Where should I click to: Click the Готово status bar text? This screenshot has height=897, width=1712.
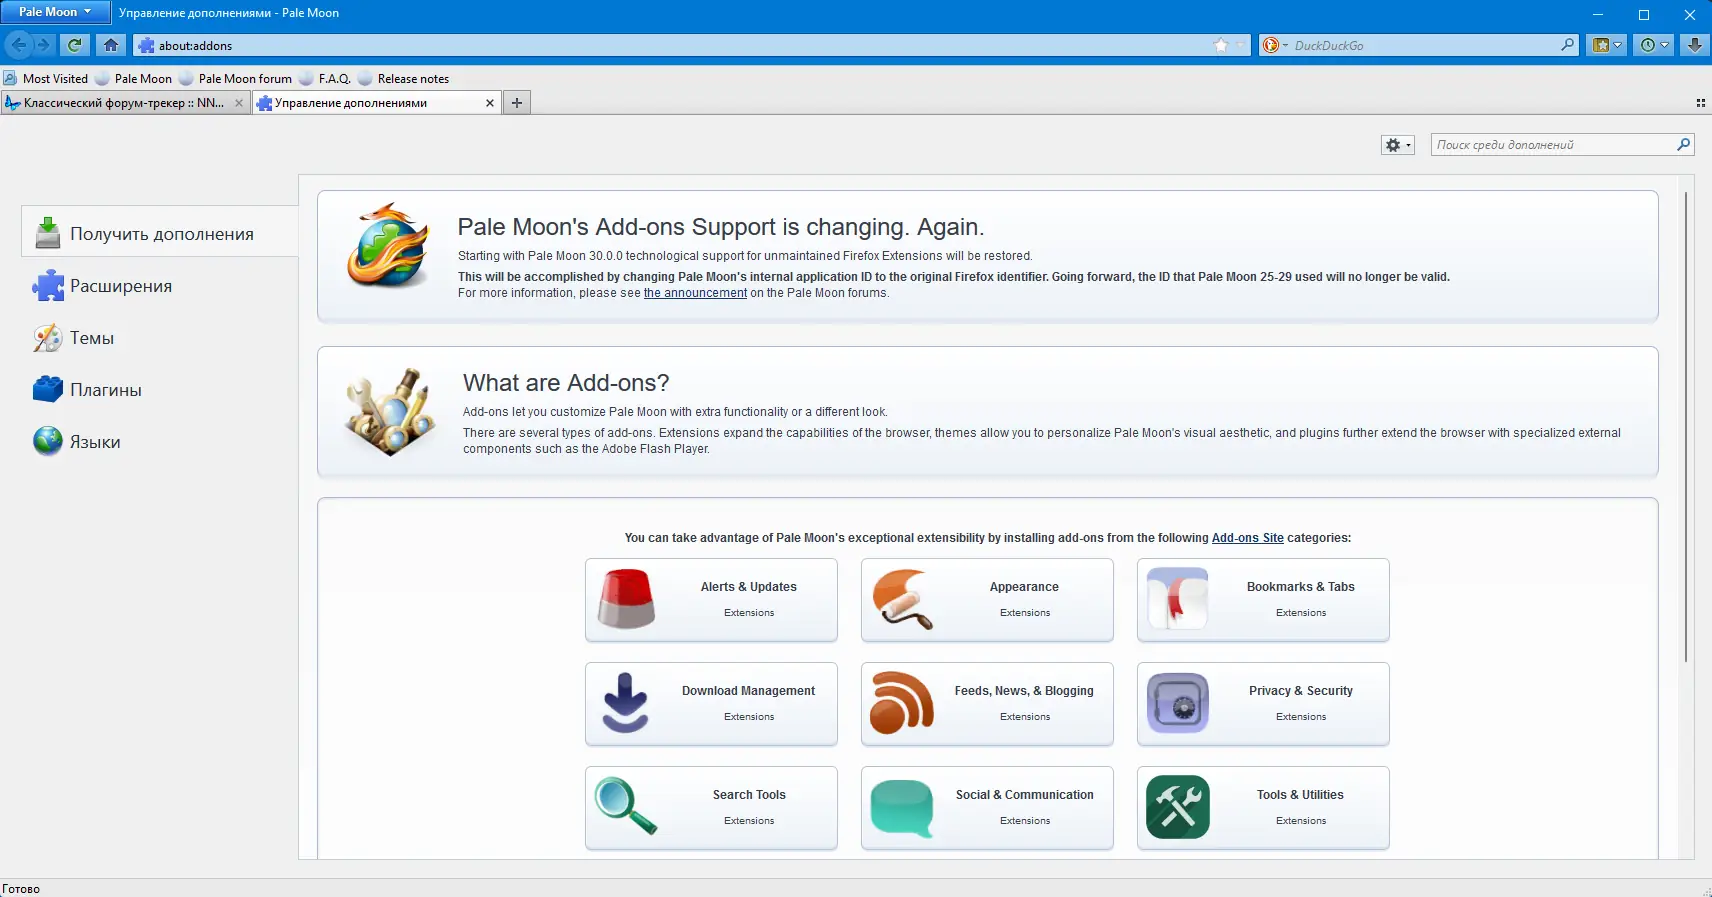21,889
